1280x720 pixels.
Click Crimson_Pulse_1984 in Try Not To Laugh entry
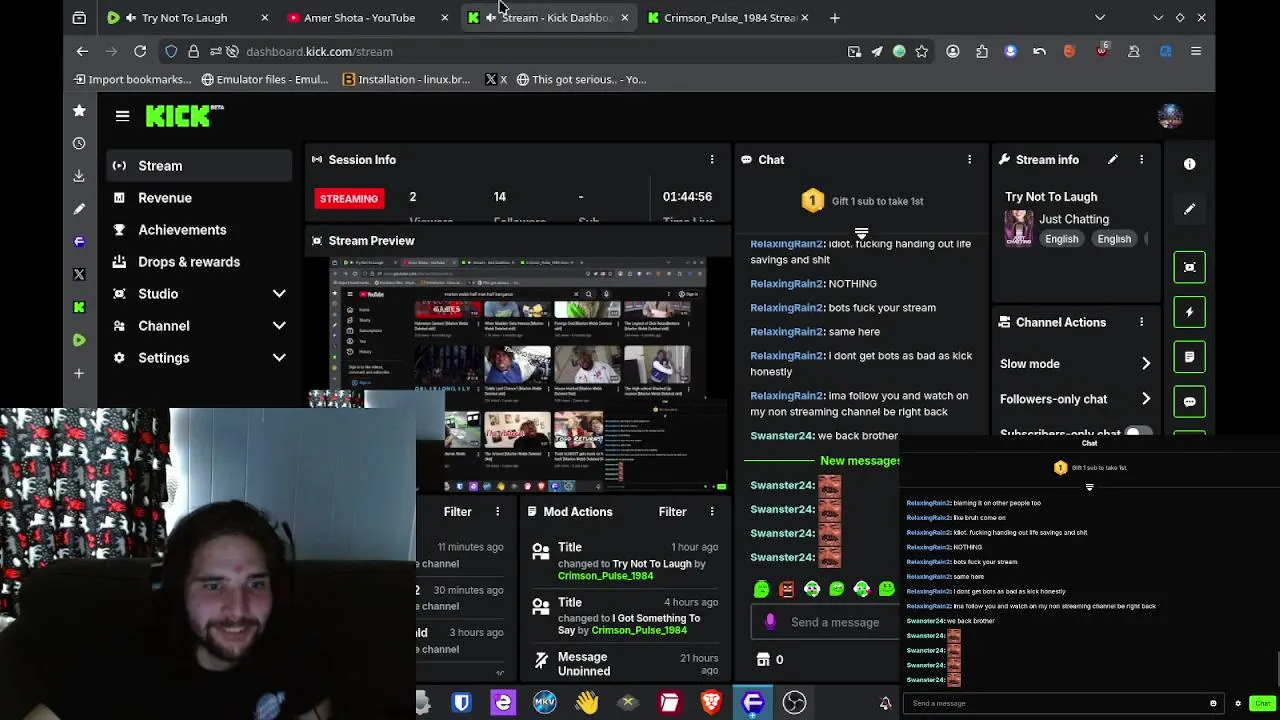click(x=606, y=576)
